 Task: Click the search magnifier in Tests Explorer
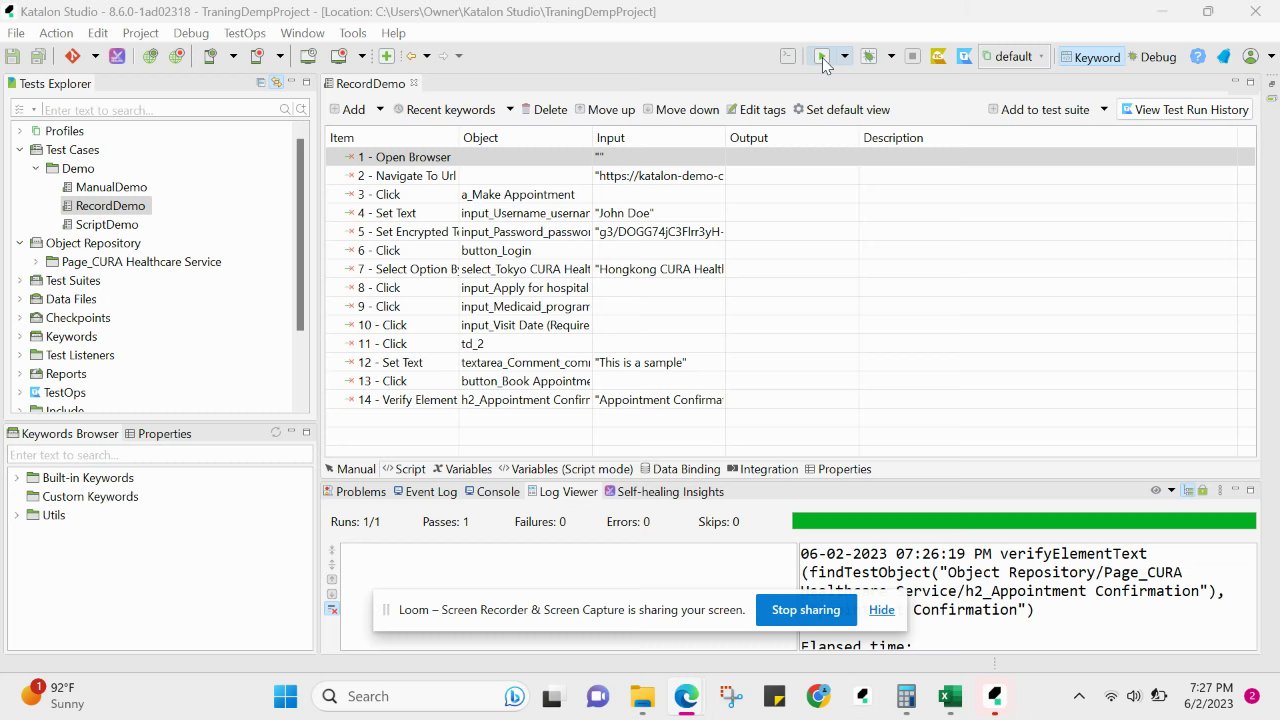click(x=285, y=110)
